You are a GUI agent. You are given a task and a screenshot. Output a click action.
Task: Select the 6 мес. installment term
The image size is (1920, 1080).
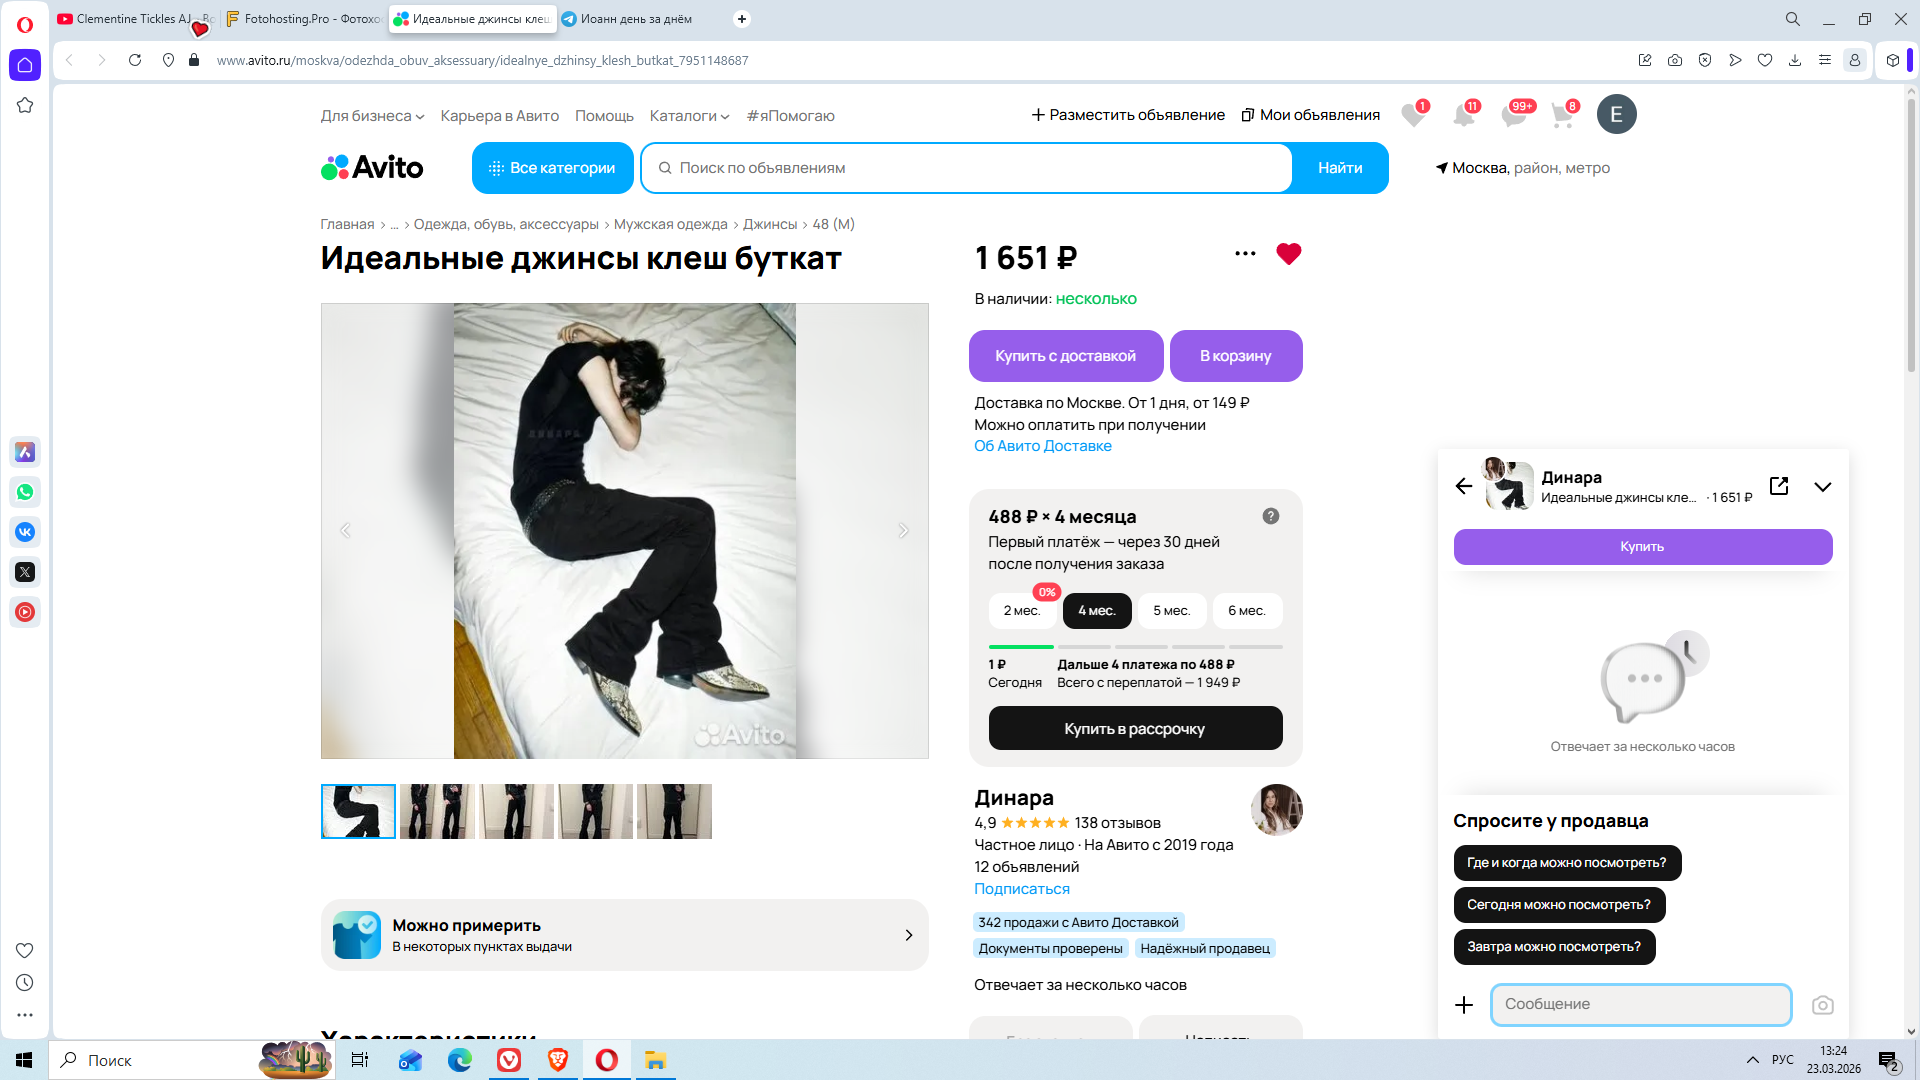(1246, 611)
